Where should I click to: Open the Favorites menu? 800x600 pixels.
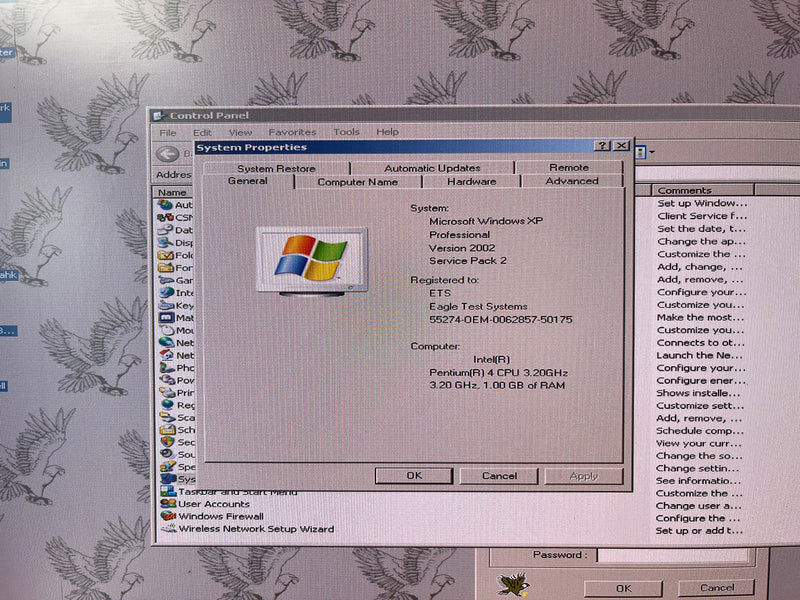(292, 132)
